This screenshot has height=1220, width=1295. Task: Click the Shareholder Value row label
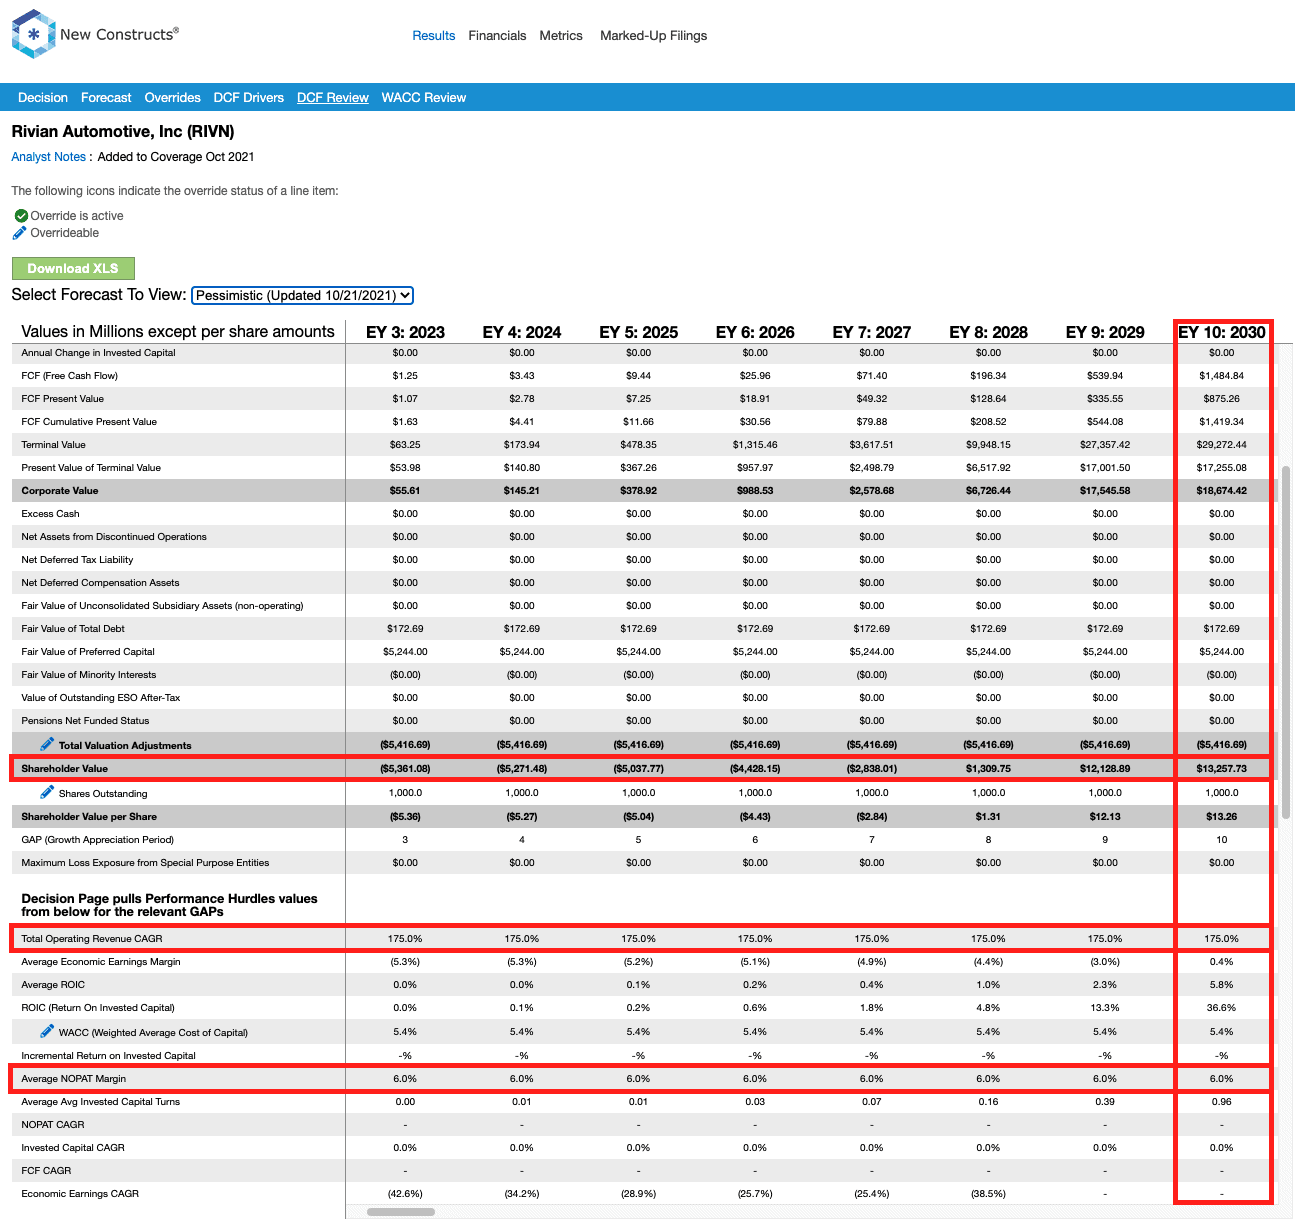[x=64, y=768]
